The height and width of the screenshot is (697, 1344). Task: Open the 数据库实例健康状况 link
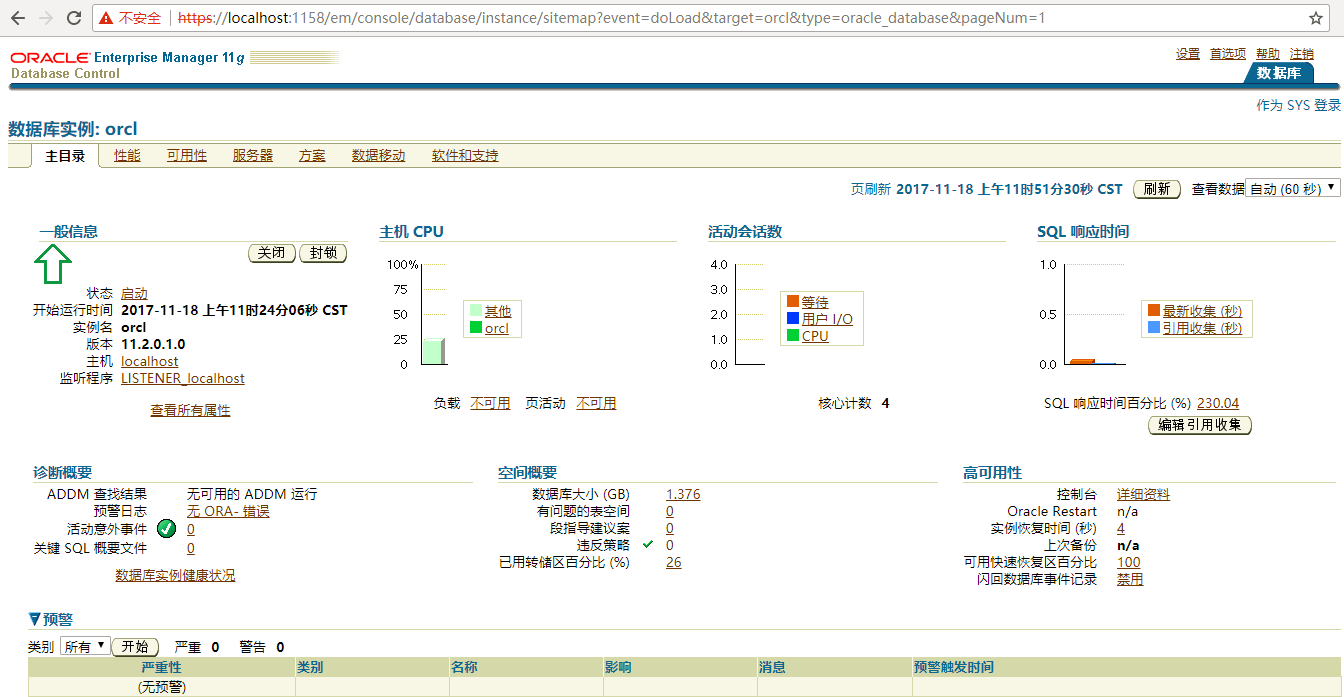(x=175, y=575)
